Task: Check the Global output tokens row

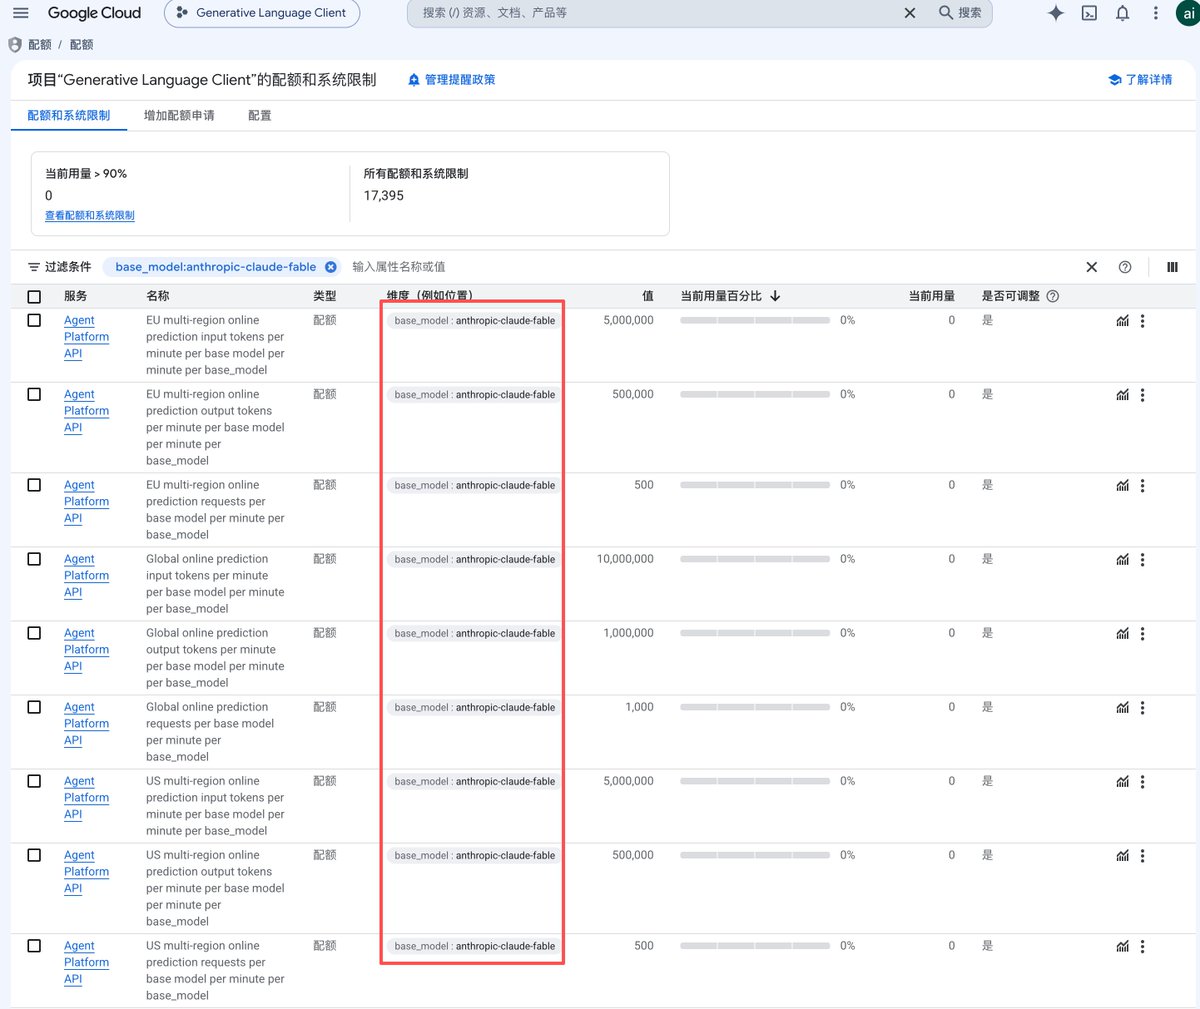Action: tap(34, 633)
